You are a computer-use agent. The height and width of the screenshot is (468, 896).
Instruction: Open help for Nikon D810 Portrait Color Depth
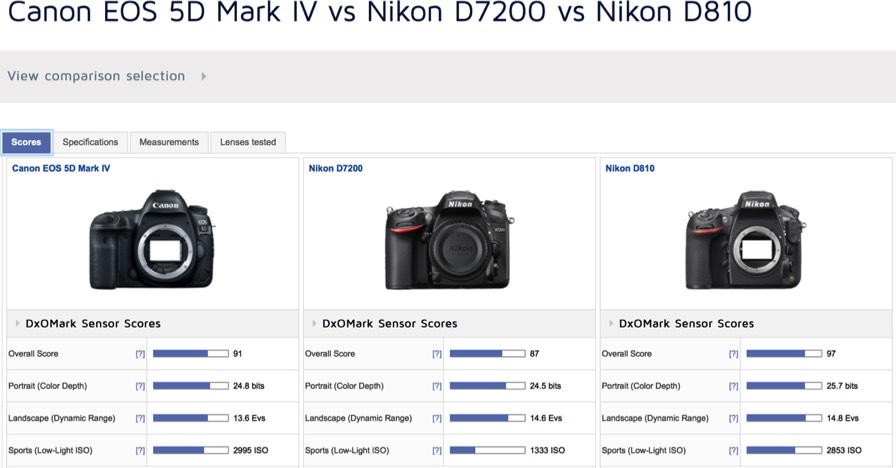pos(734,386)
